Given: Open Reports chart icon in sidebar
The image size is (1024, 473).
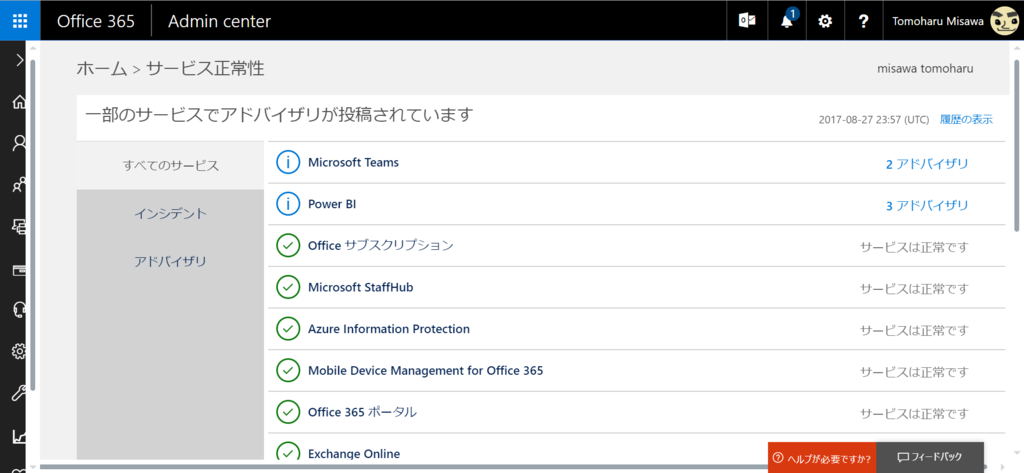Looking at the screenshot, I should (x=20, y=436).
